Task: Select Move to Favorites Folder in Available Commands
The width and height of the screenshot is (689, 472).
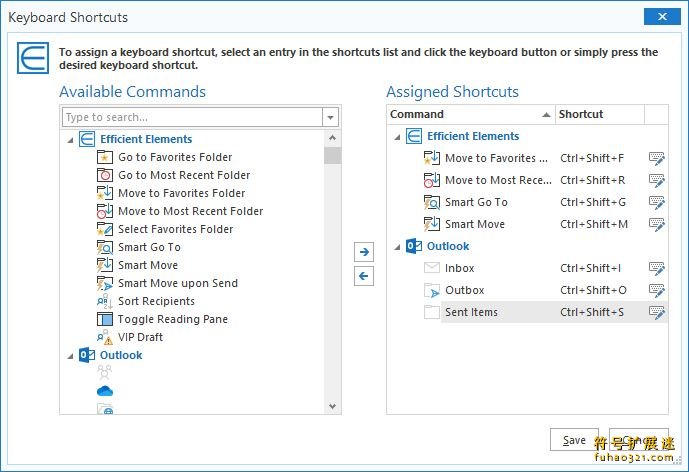Action: [x=181, y=193]
